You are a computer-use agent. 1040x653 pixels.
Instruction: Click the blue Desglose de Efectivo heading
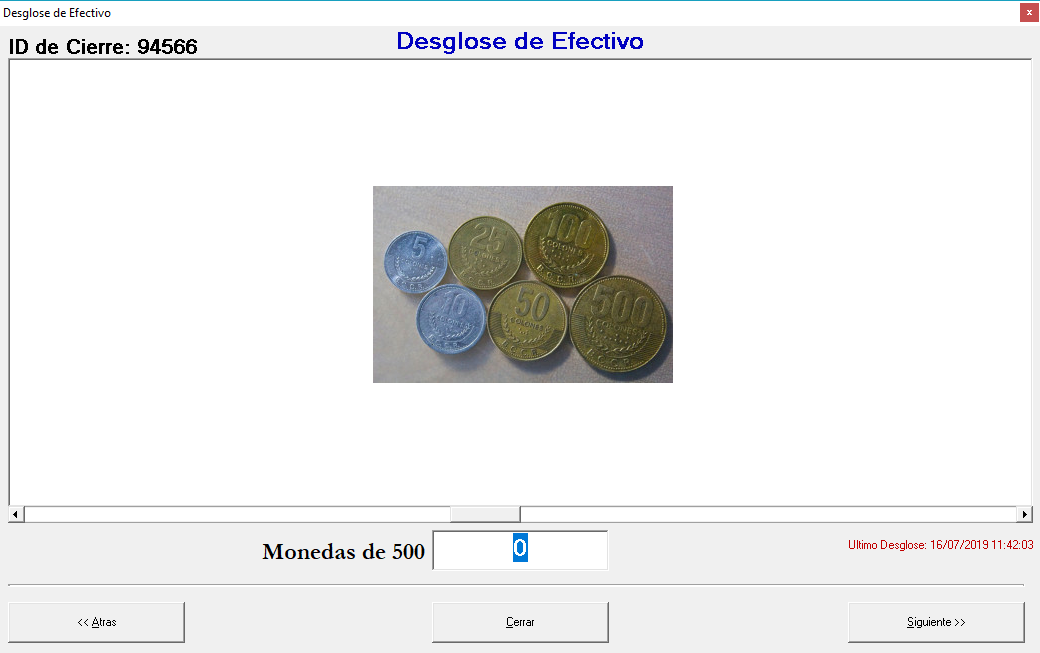520,41
